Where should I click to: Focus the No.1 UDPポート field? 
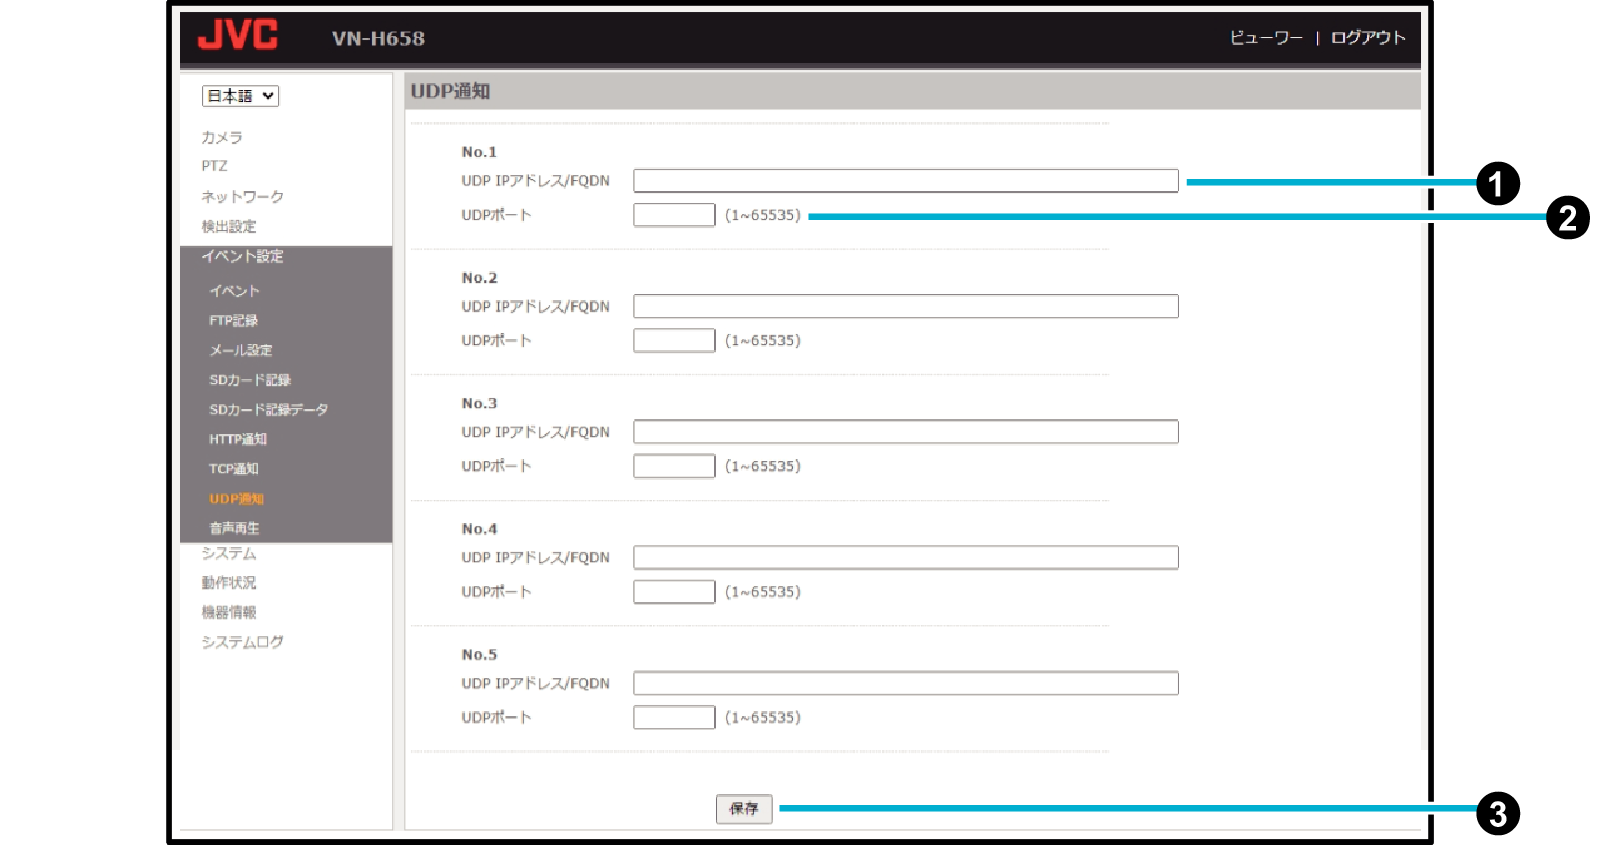coord(674,215)
